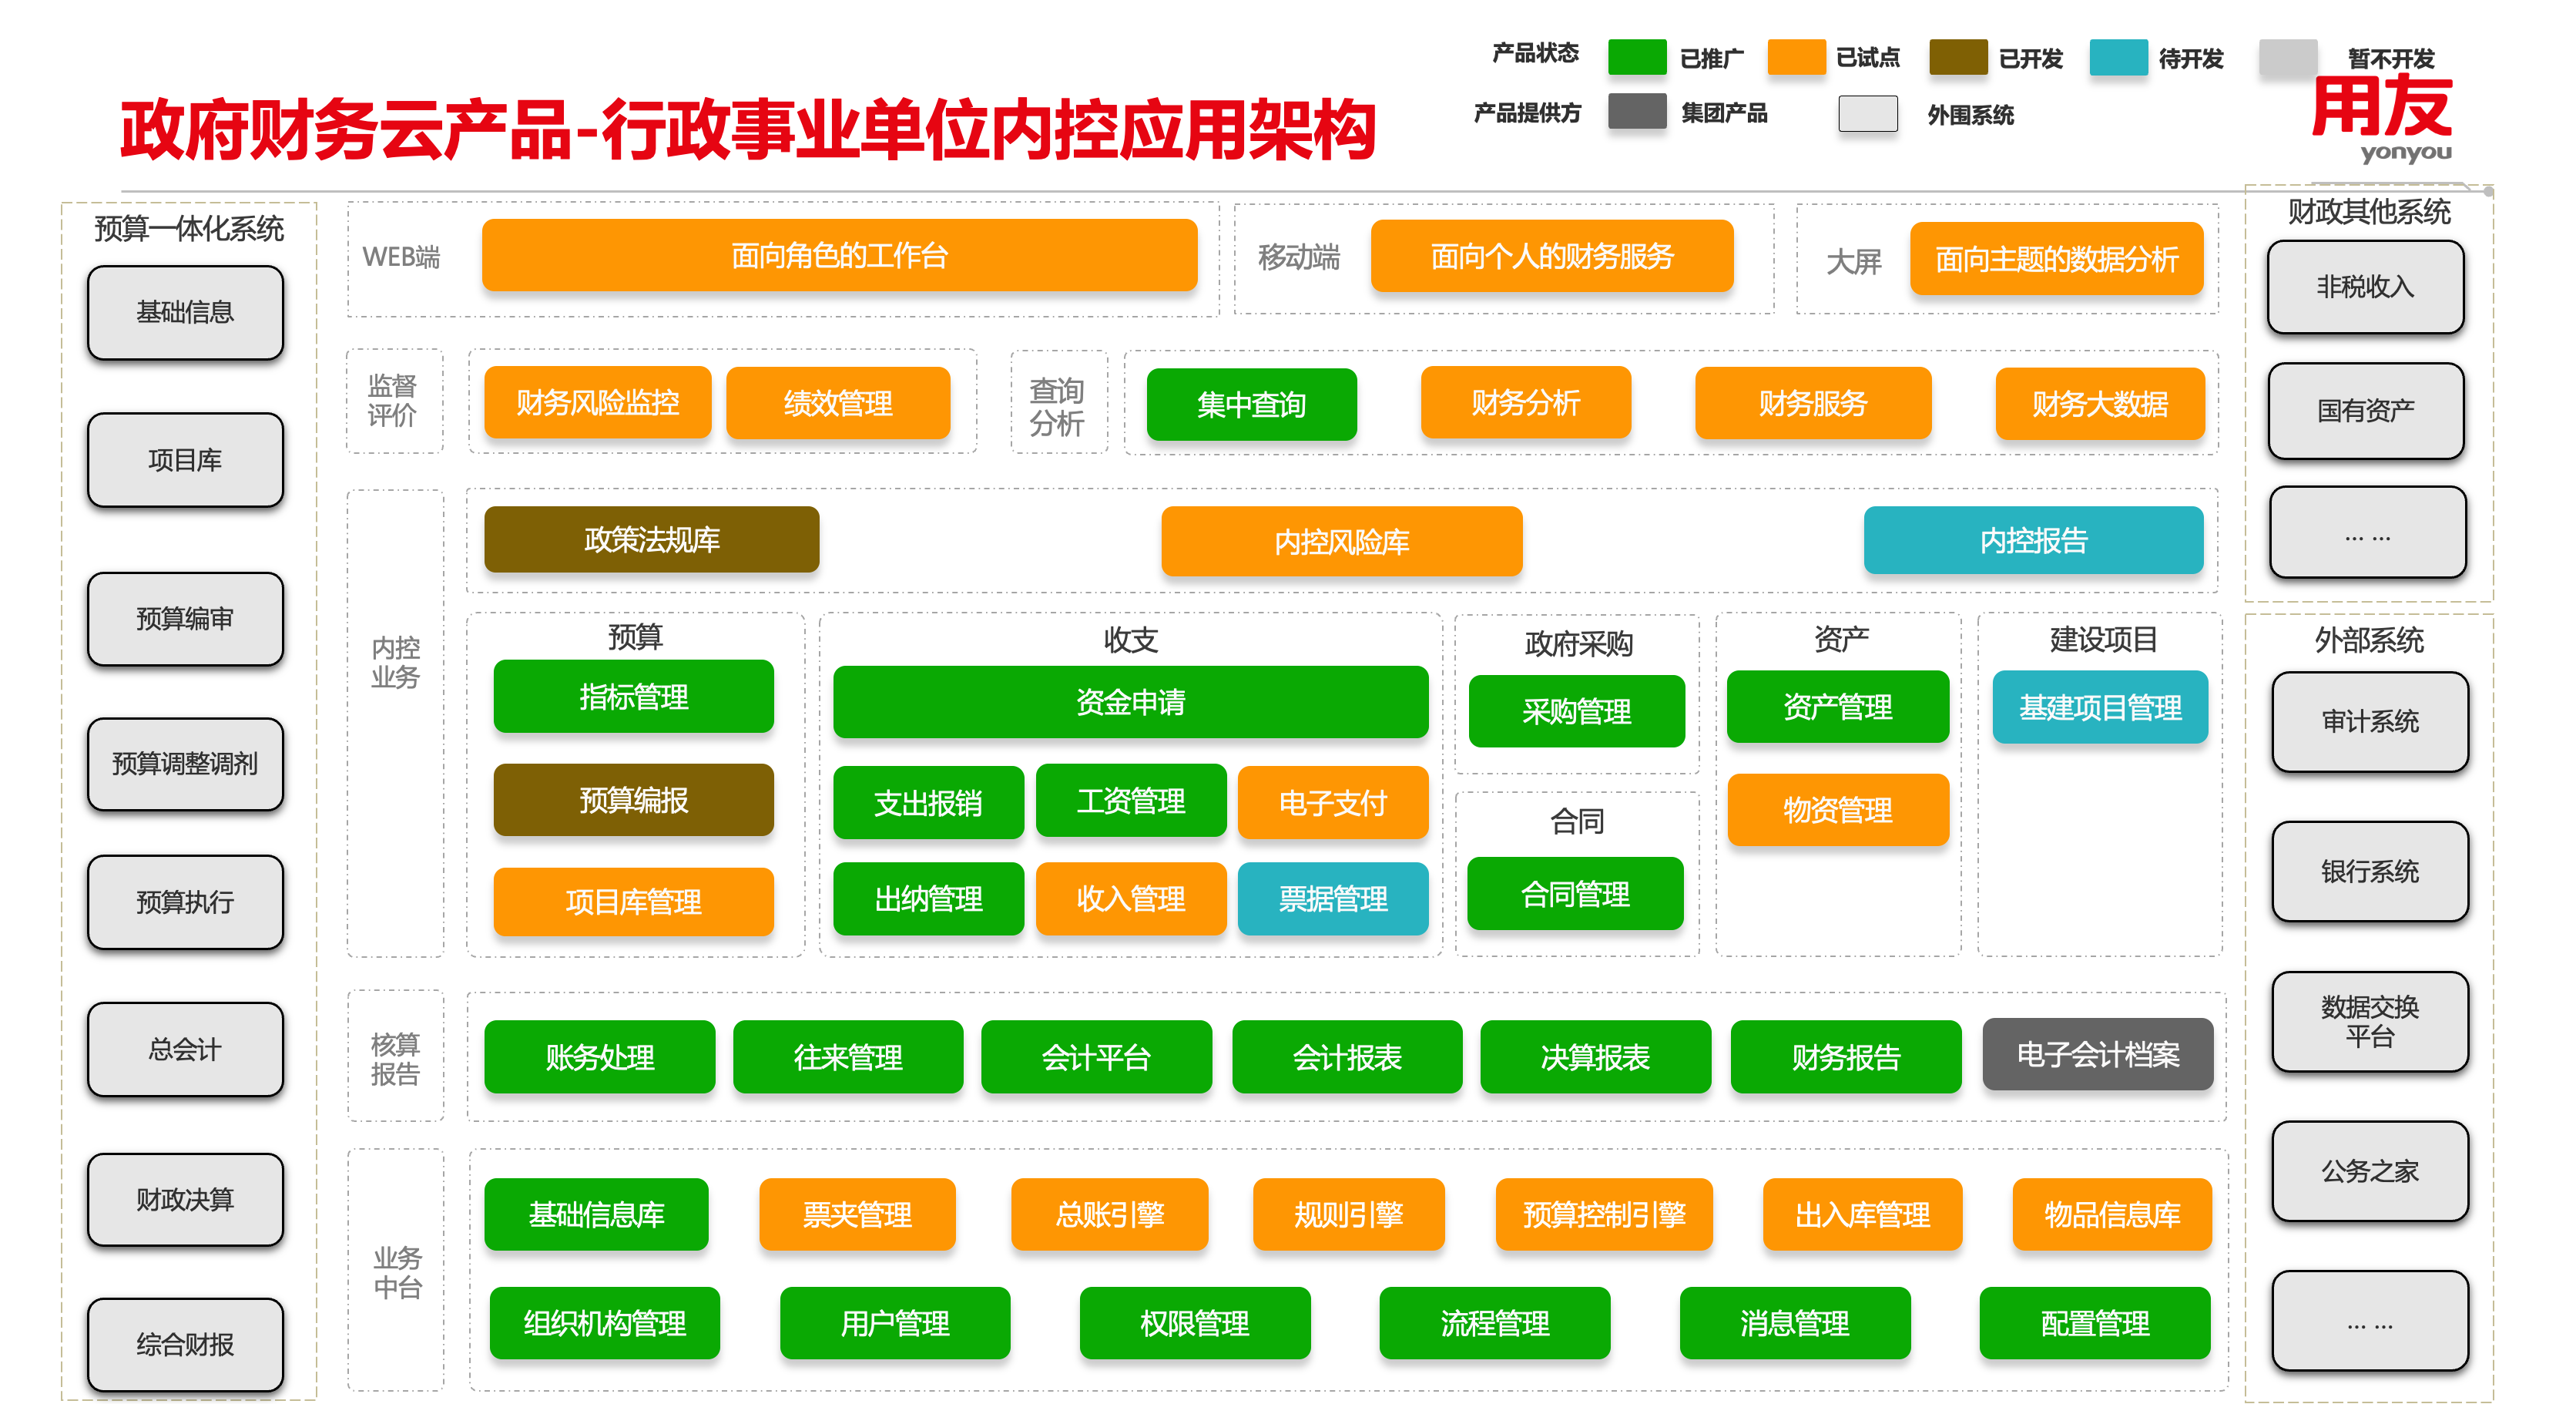Image resolution: width=2576 pixels, height=1404 pixels.
Task: Select the 决算报表 module
Action: tap(1595, 1057)
